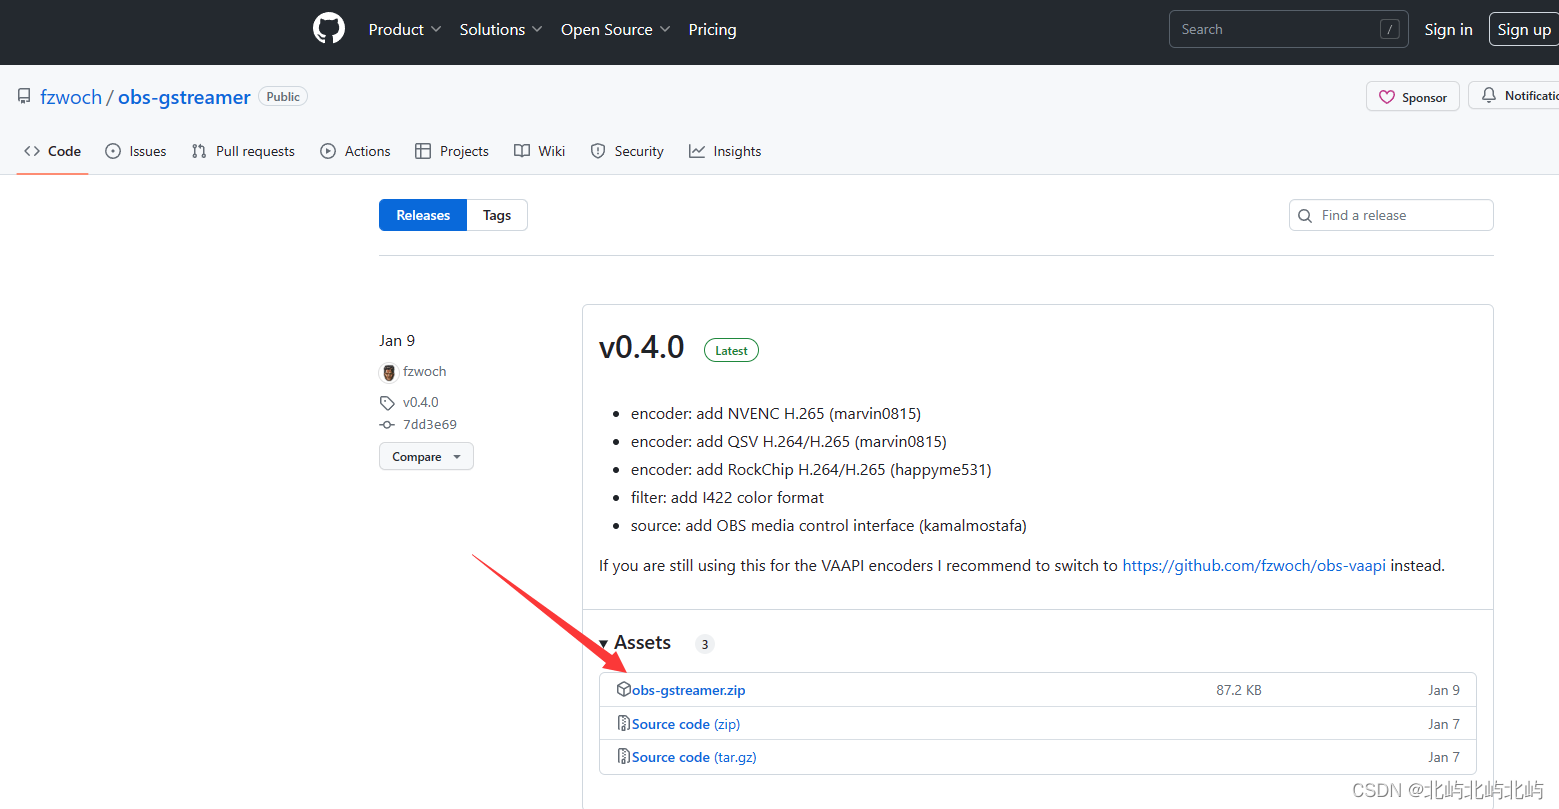Click the Public visibility badge
Image resolution: width=1559 pixels, height=809 pixels.
point(283,96)
